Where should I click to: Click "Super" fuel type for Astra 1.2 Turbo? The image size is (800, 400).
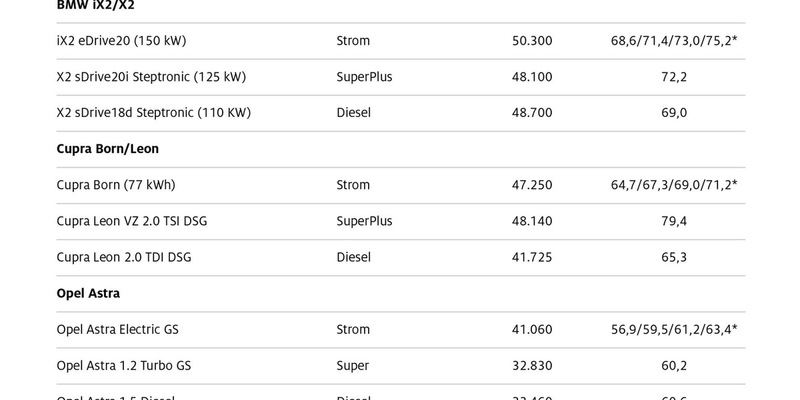click(353, 365)
